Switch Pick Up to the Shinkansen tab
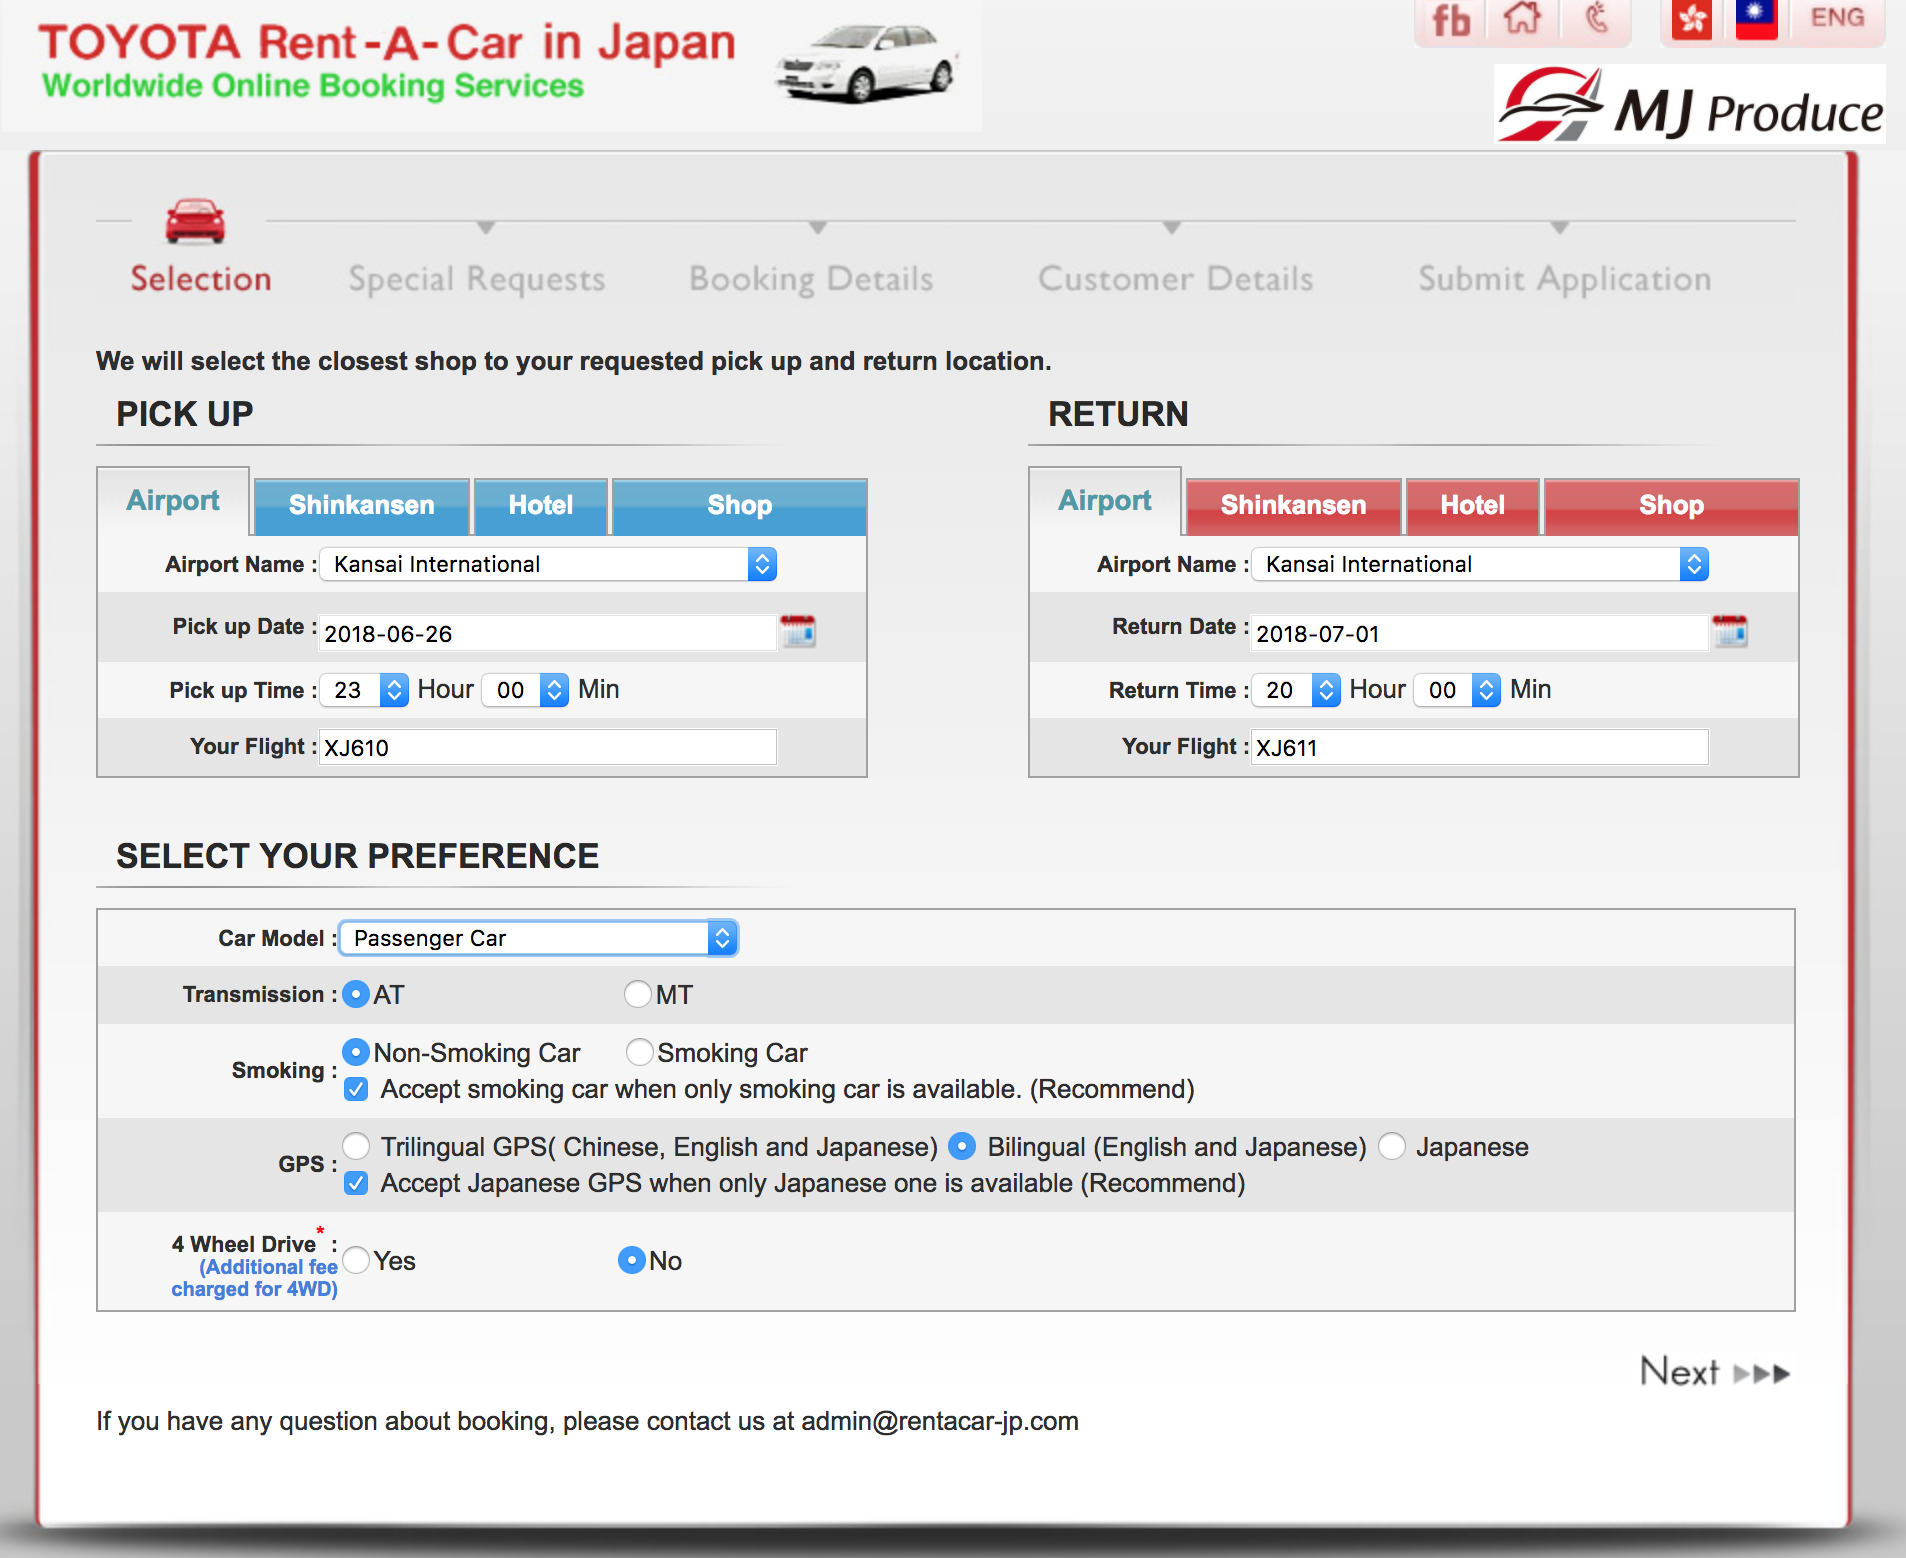Screen dimensions: 1906x1558 point(361,506)
